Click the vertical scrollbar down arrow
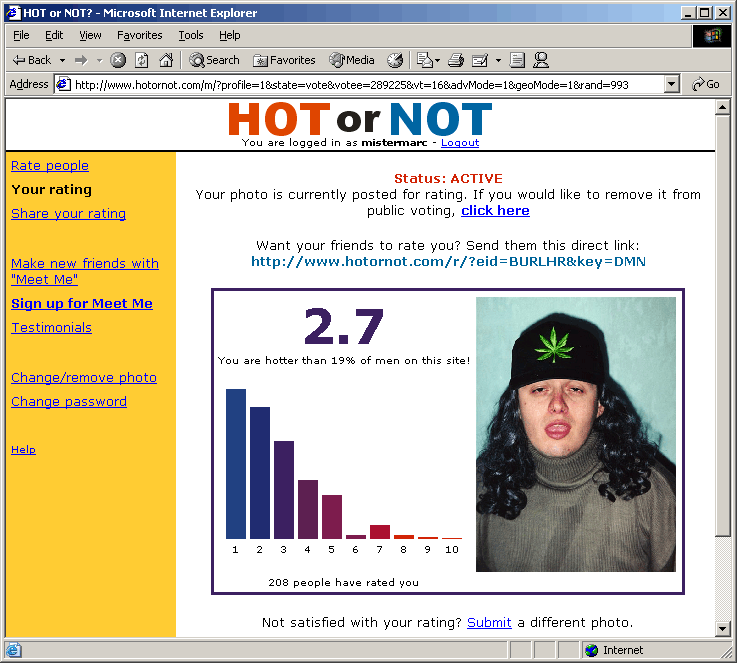 tap(722, 628)
